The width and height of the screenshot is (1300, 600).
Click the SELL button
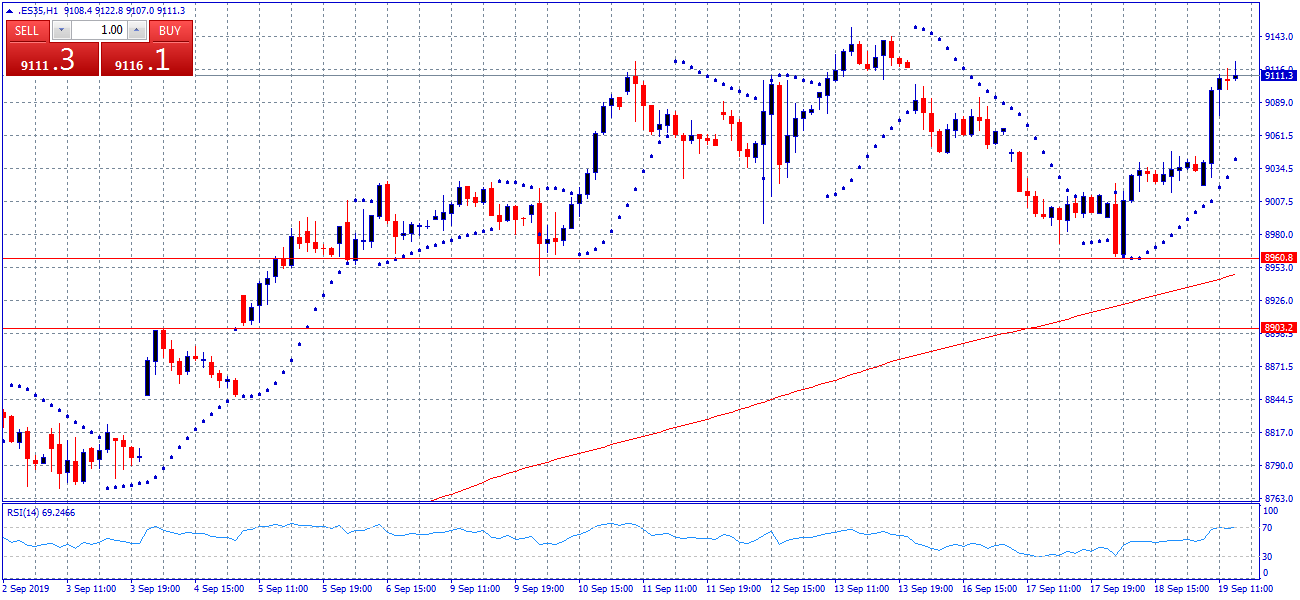point(27,30)
